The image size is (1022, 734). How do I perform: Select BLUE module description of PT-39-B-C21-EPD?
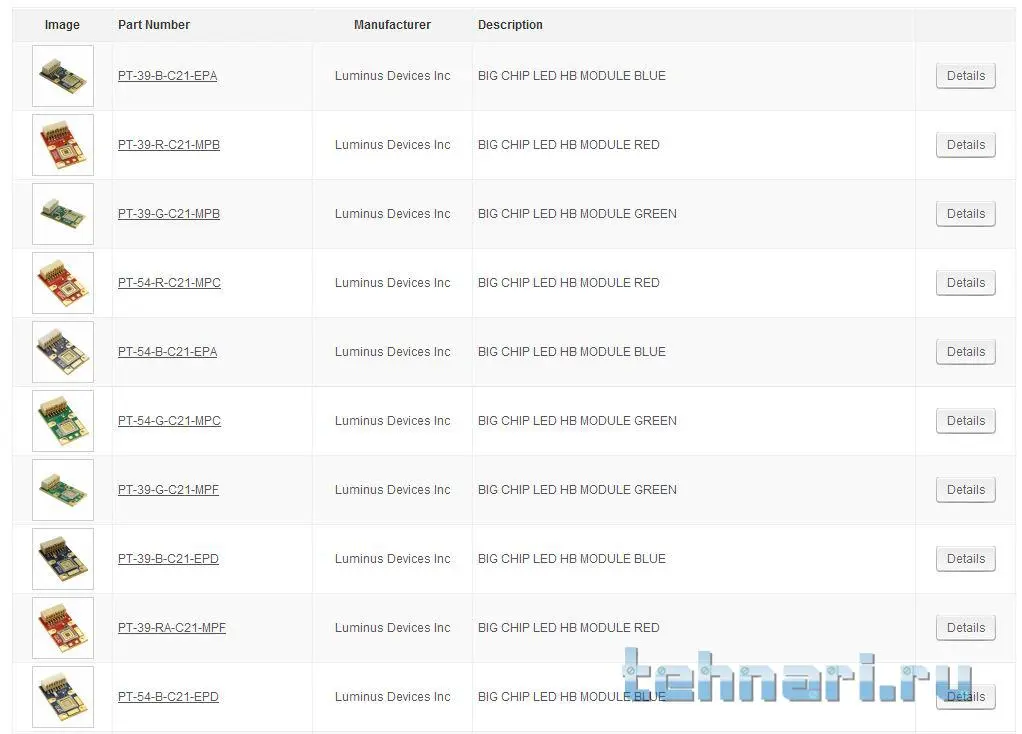click(572, 559)
